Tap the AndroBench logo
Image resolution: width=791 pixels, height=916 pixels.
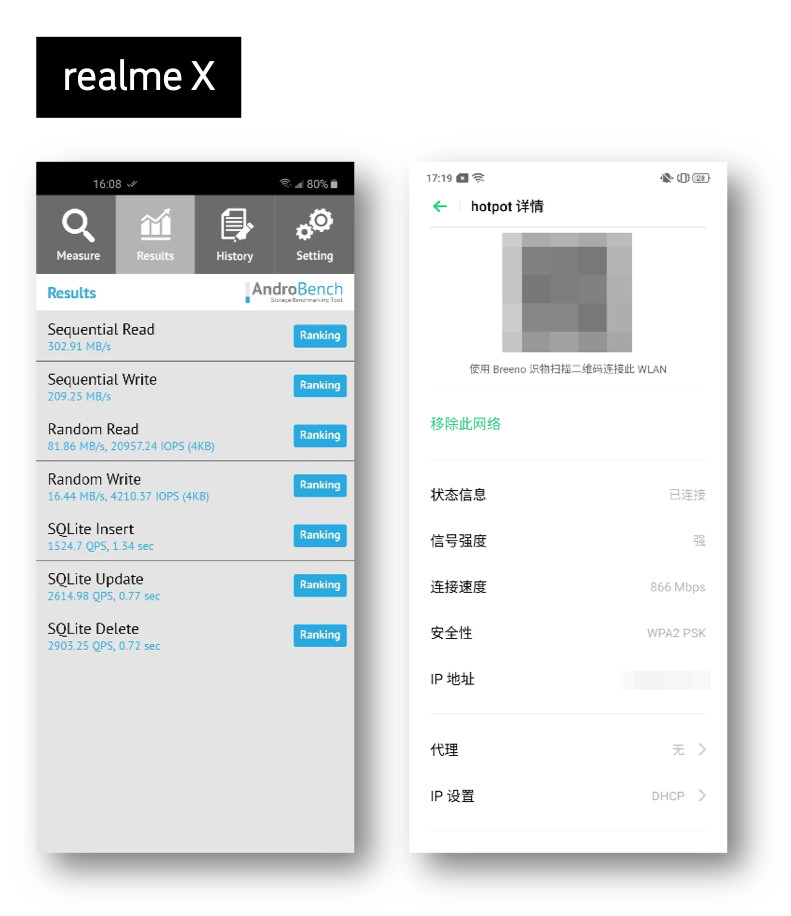point(294,292)
